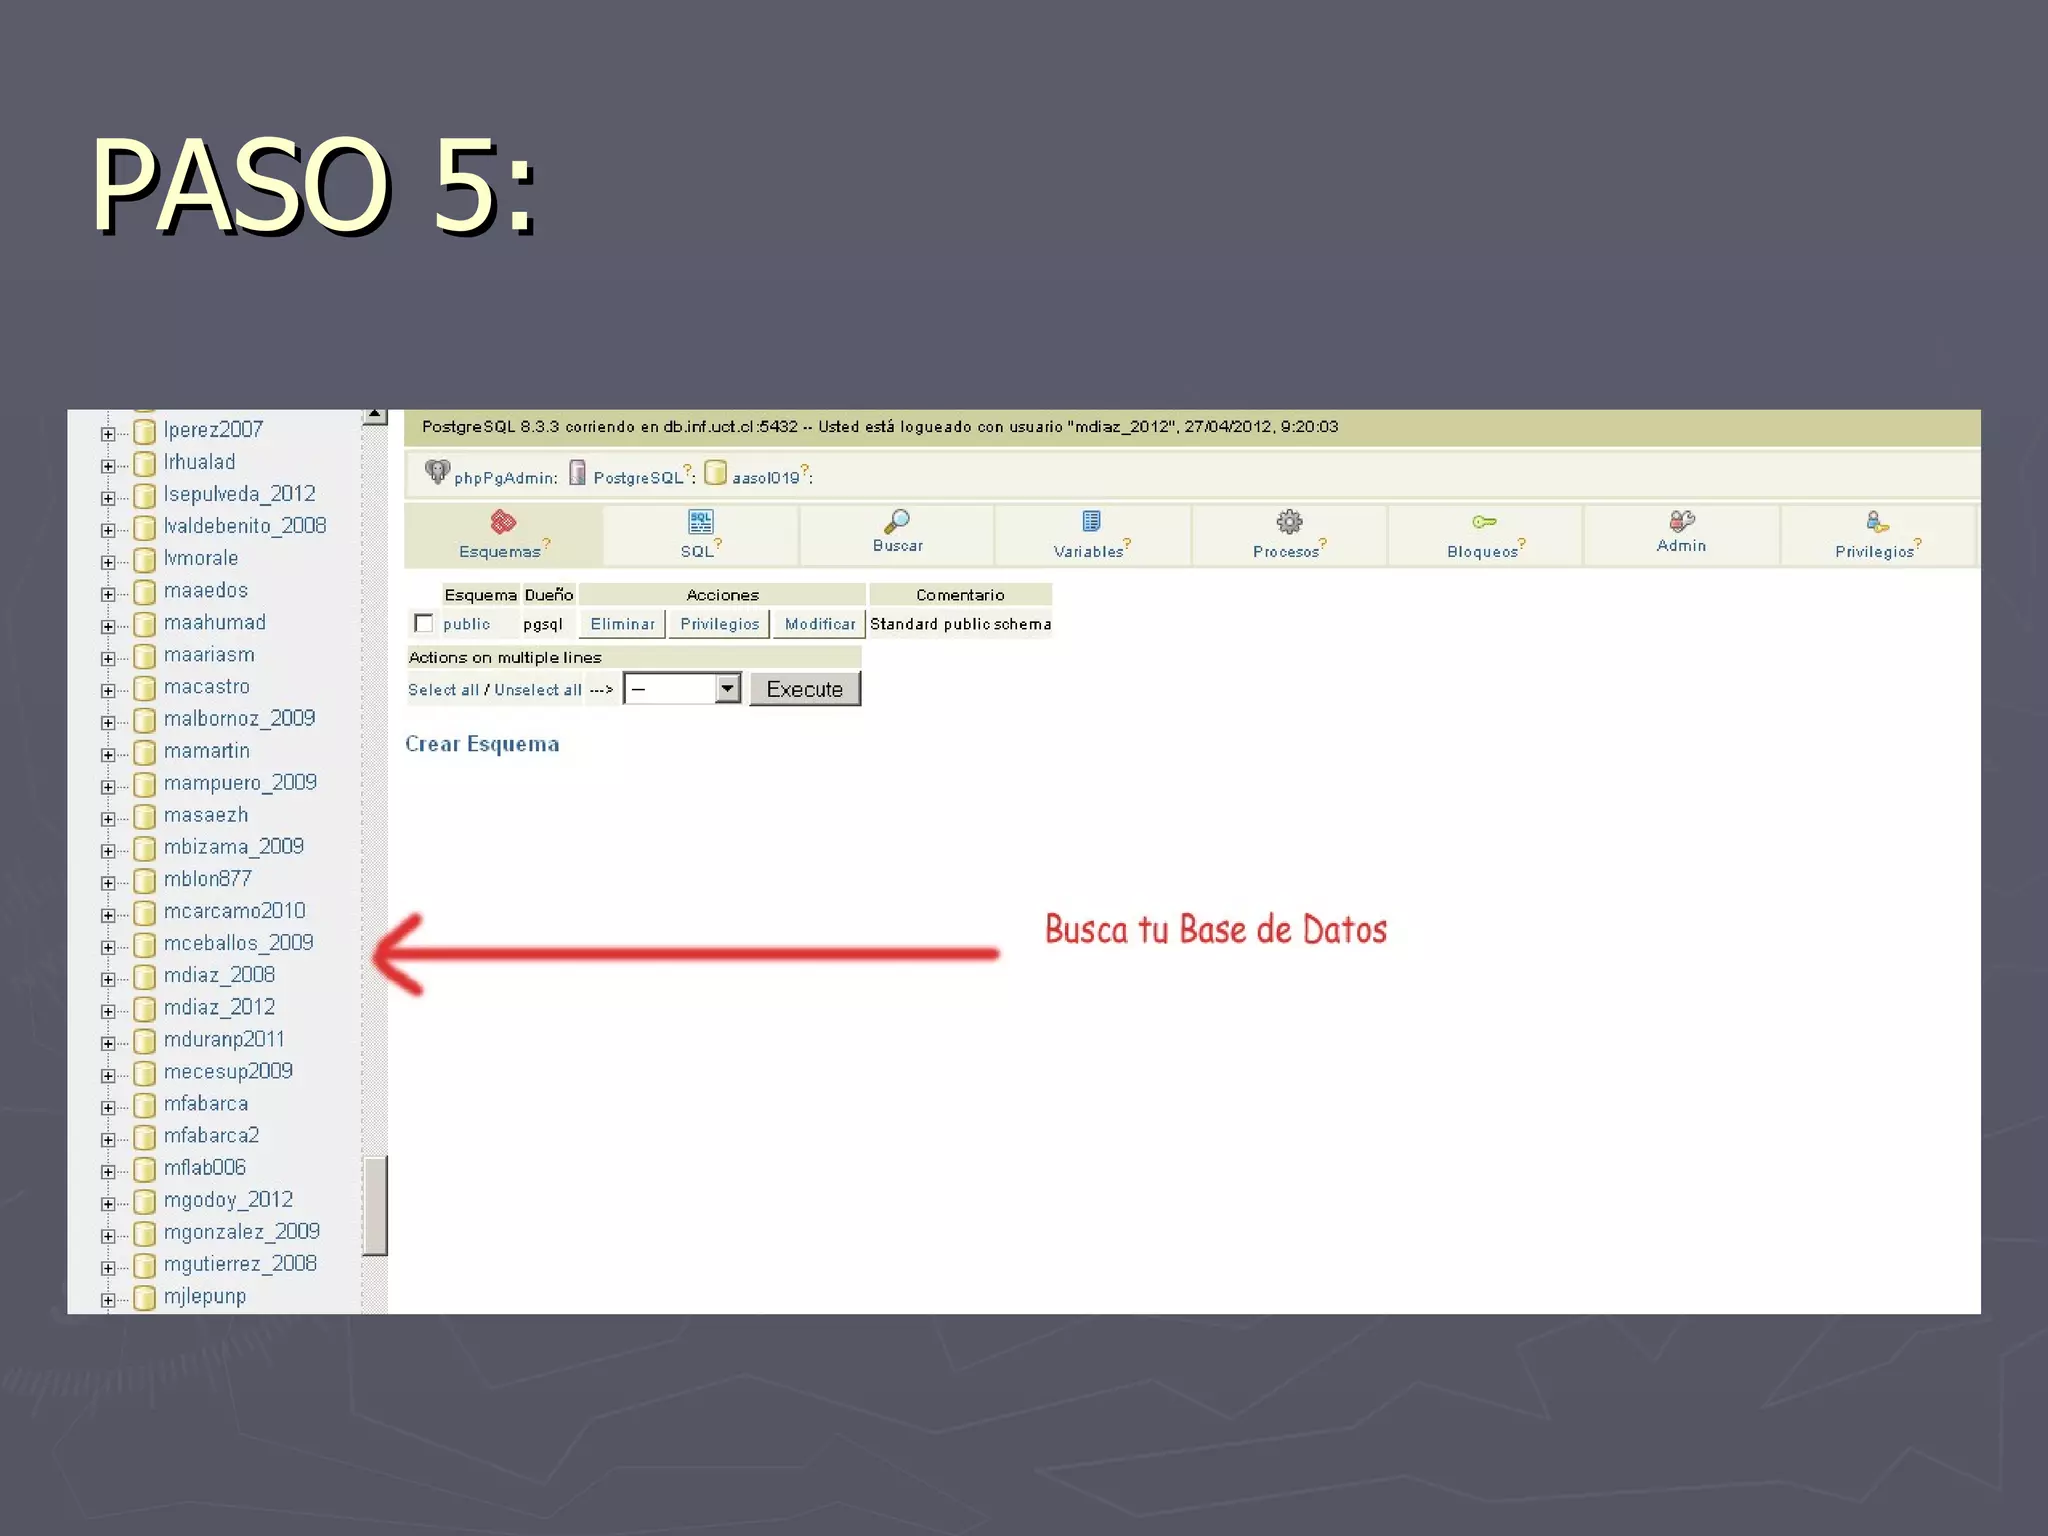Click the sidebar scroll up arrow
Viewport: 2048px width, 1536px height.
(375, 415)
